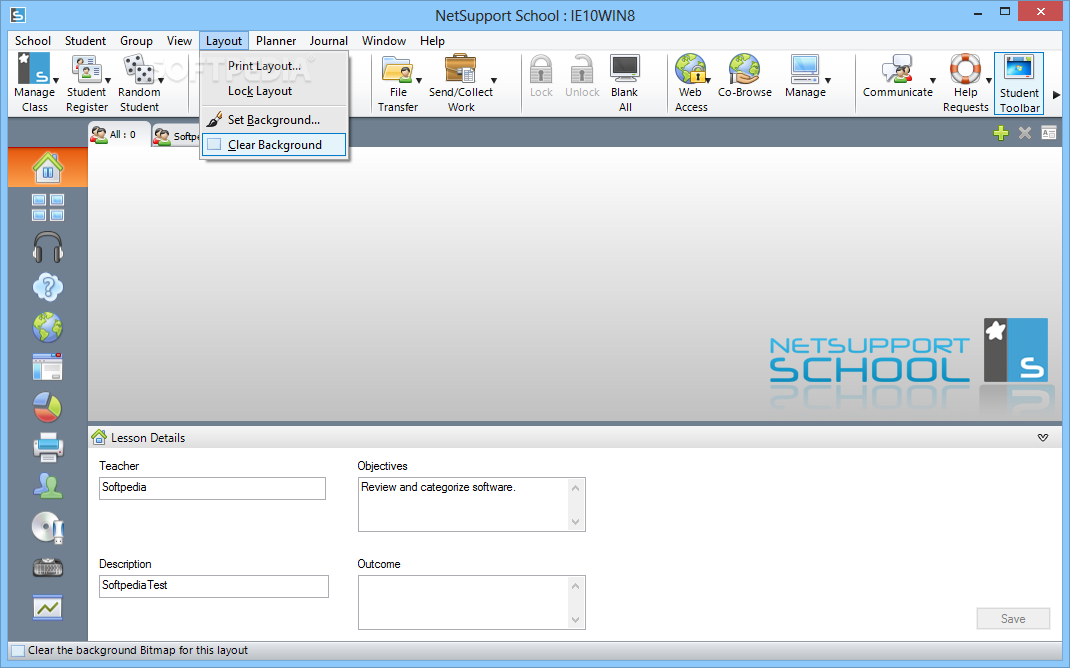Open the web globe view in sidebar
Screen dimensions: 1070x668
click(x=48, y=328)
